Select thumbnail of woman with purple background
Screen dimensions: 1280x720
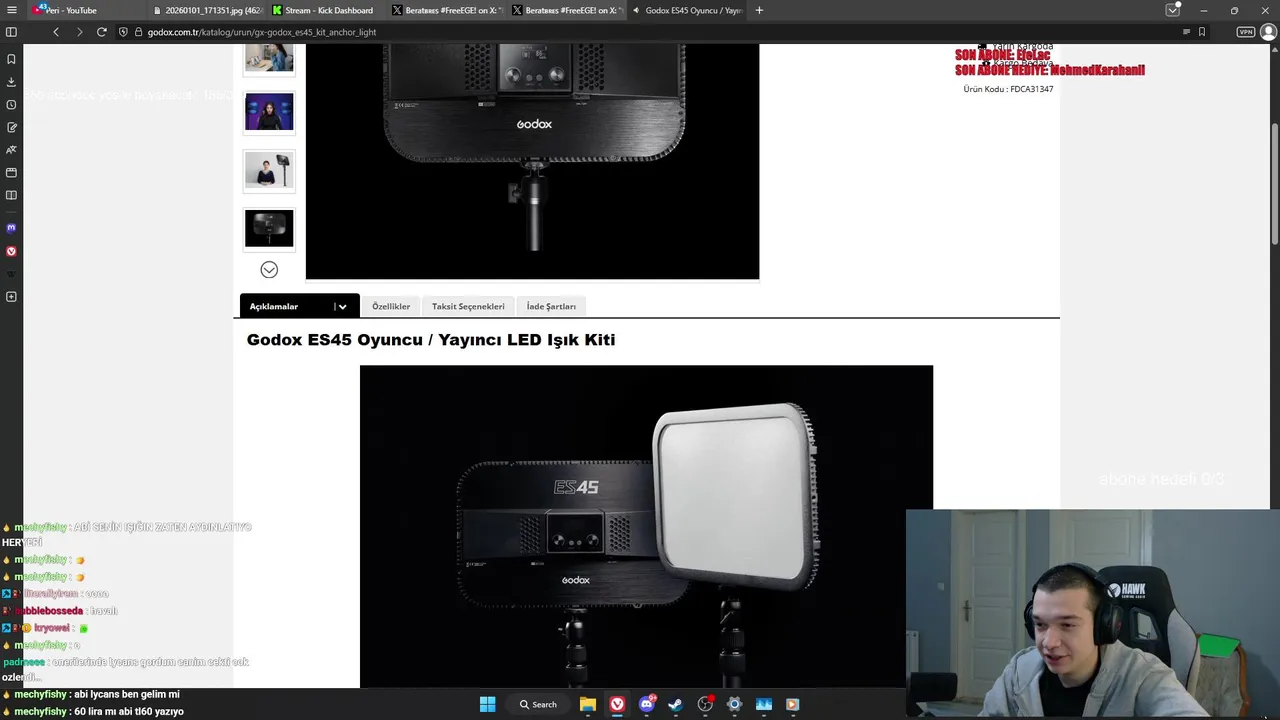point(269,112)
